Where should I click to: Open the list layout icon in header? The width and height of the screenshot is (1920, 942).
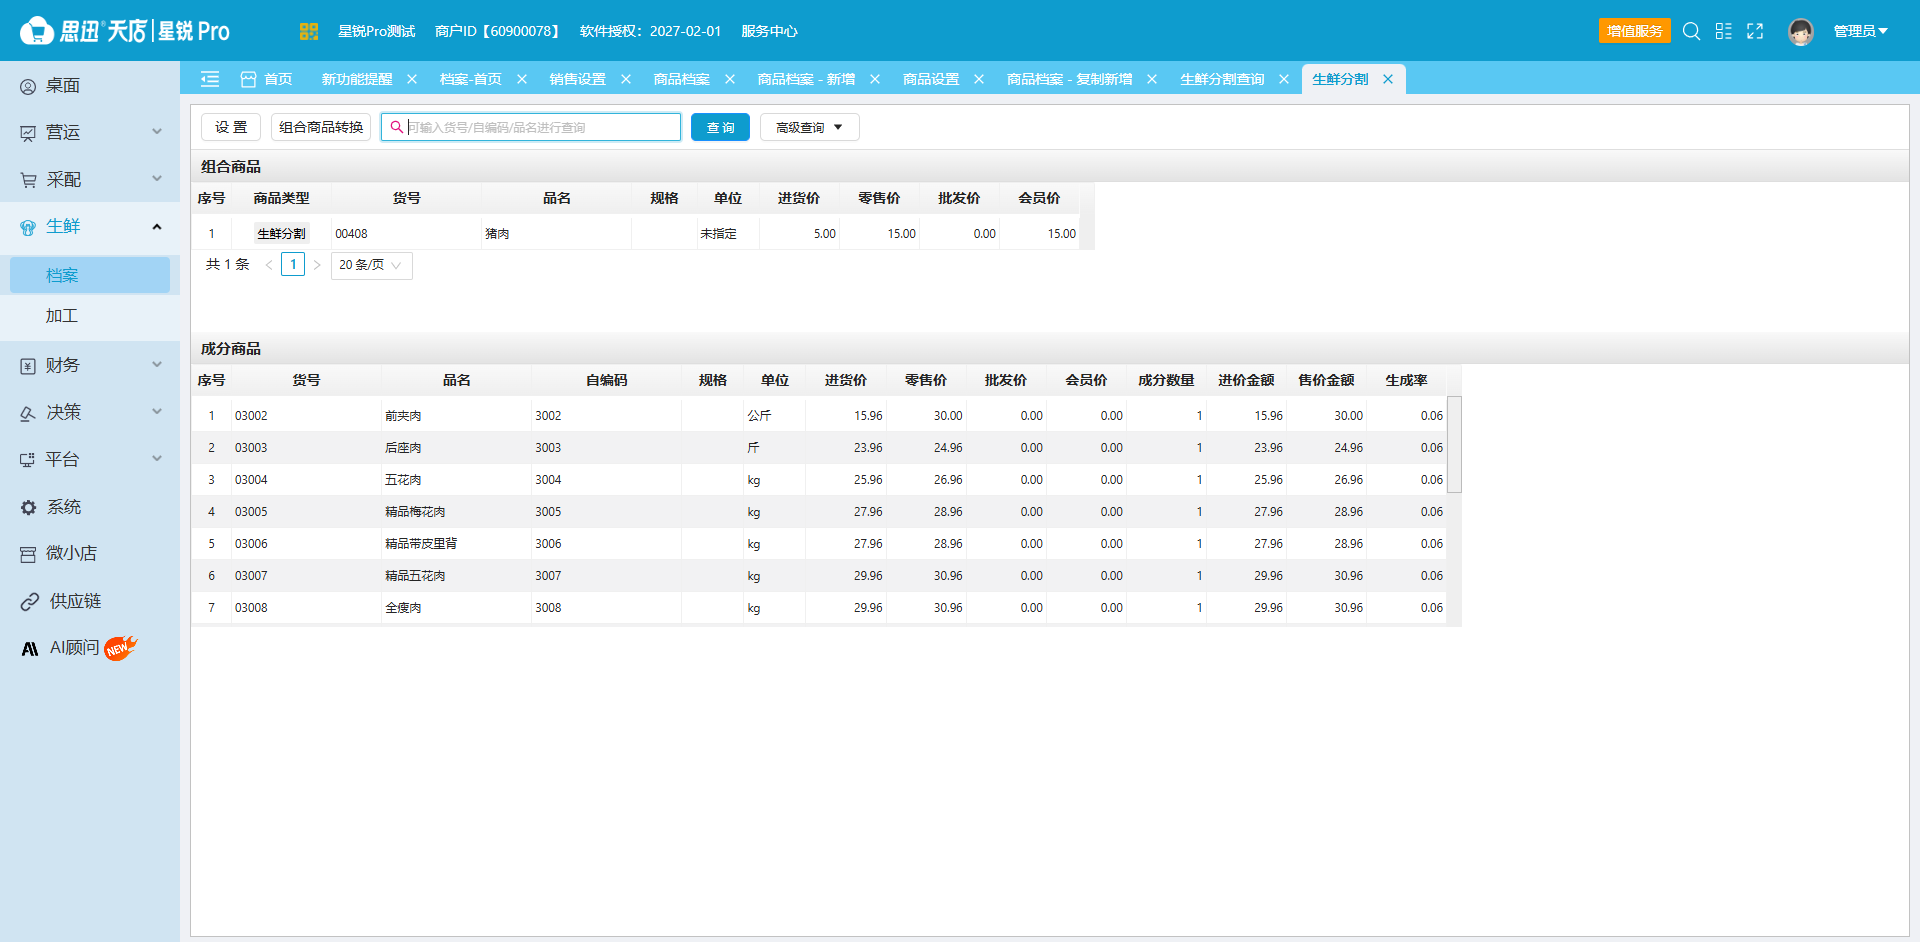click(x=1723, y=31)
